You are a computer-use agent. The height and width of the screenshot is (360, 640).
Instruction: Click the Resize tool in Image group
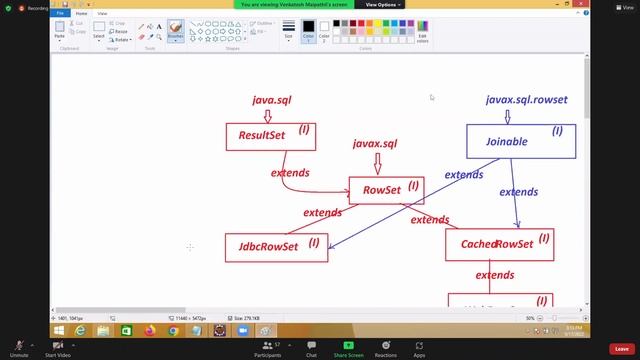[x=118, y=31]
